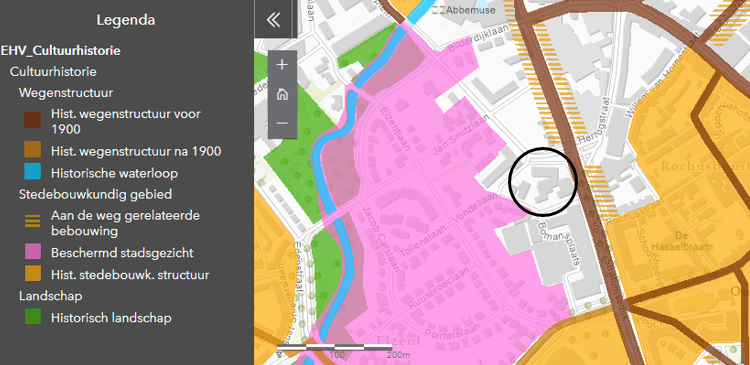Click the pink Beschermd stadsgezicht swatch

pos(33,252)
